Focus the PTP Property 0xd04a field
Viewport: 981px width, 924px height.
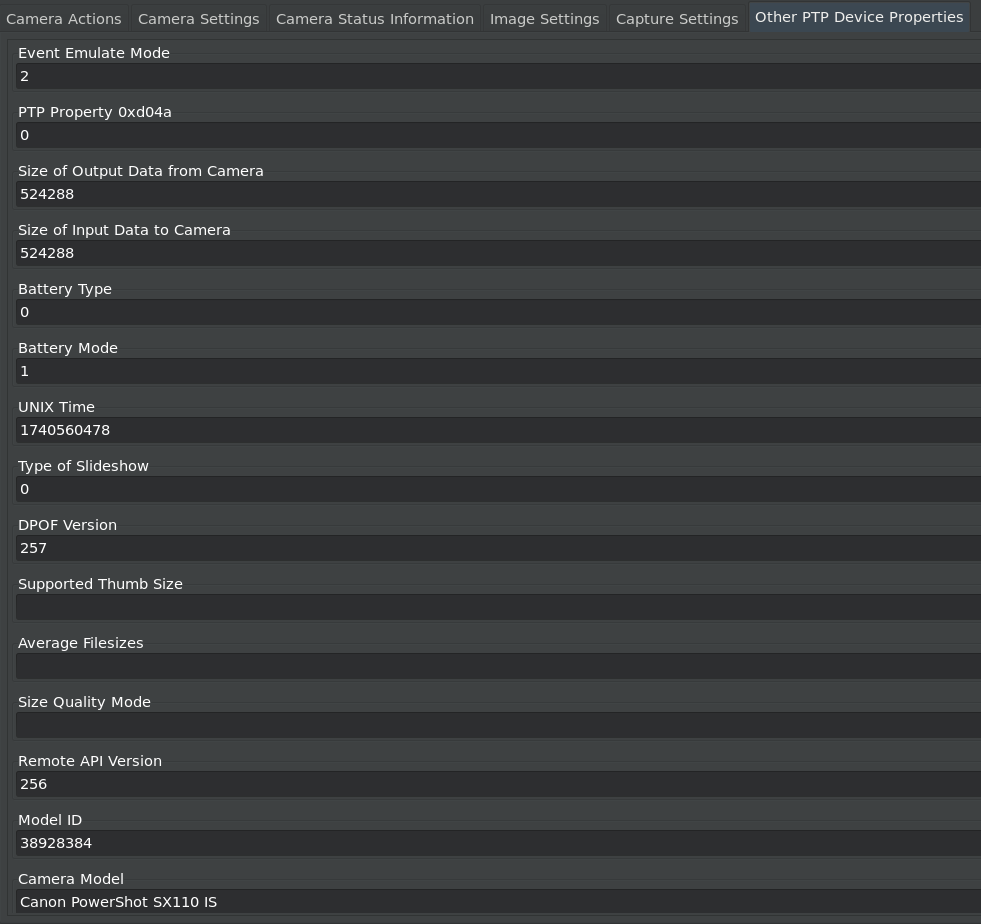pyautogui.click(x=498, y=135)
